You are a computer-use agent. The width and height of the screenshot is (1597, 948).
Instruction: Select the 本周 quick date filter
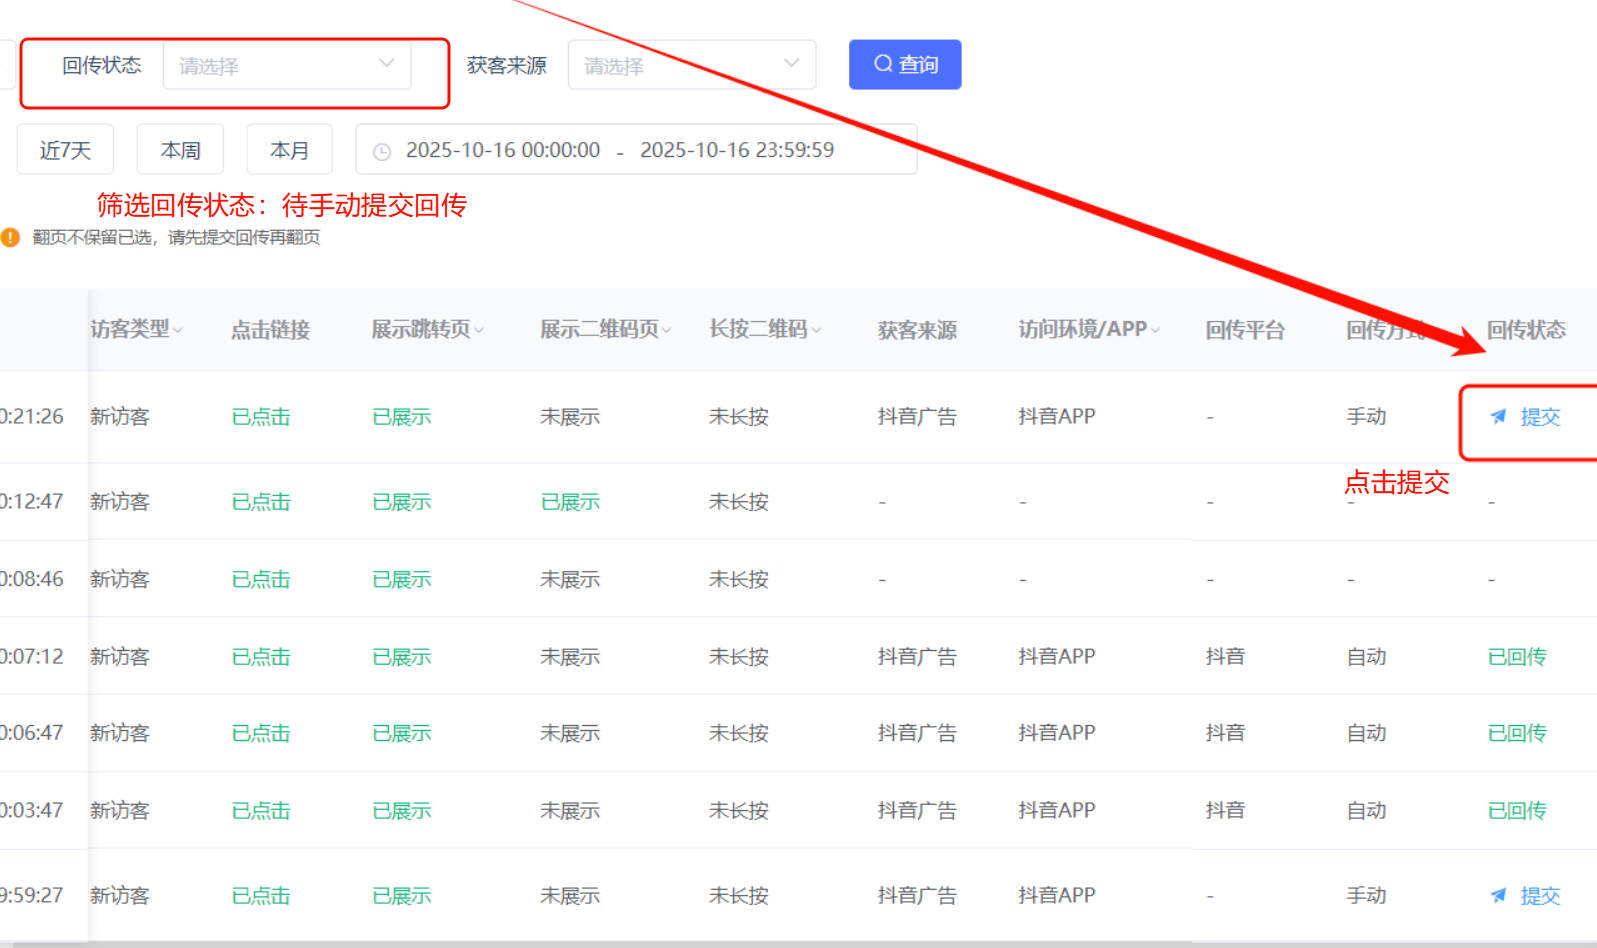pyautogui.click(x=180, y=150)
